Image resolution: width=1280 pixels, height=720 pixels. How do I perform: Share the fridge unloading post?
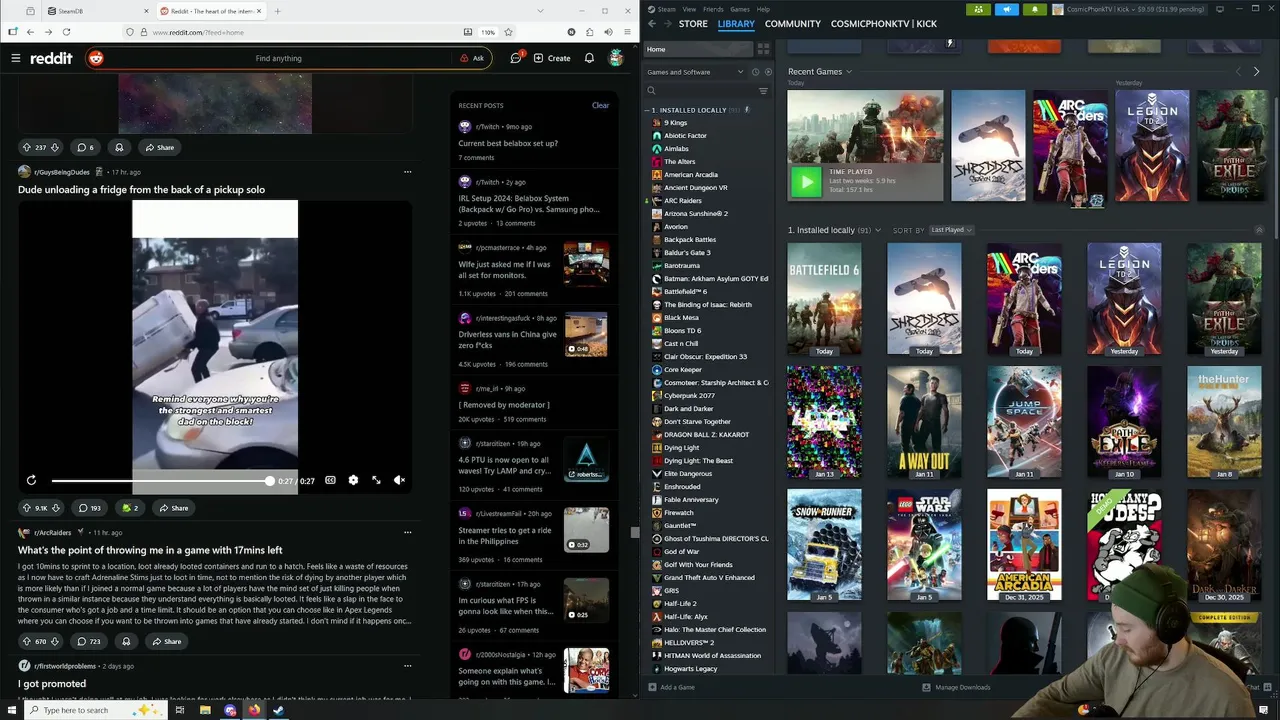173,508
